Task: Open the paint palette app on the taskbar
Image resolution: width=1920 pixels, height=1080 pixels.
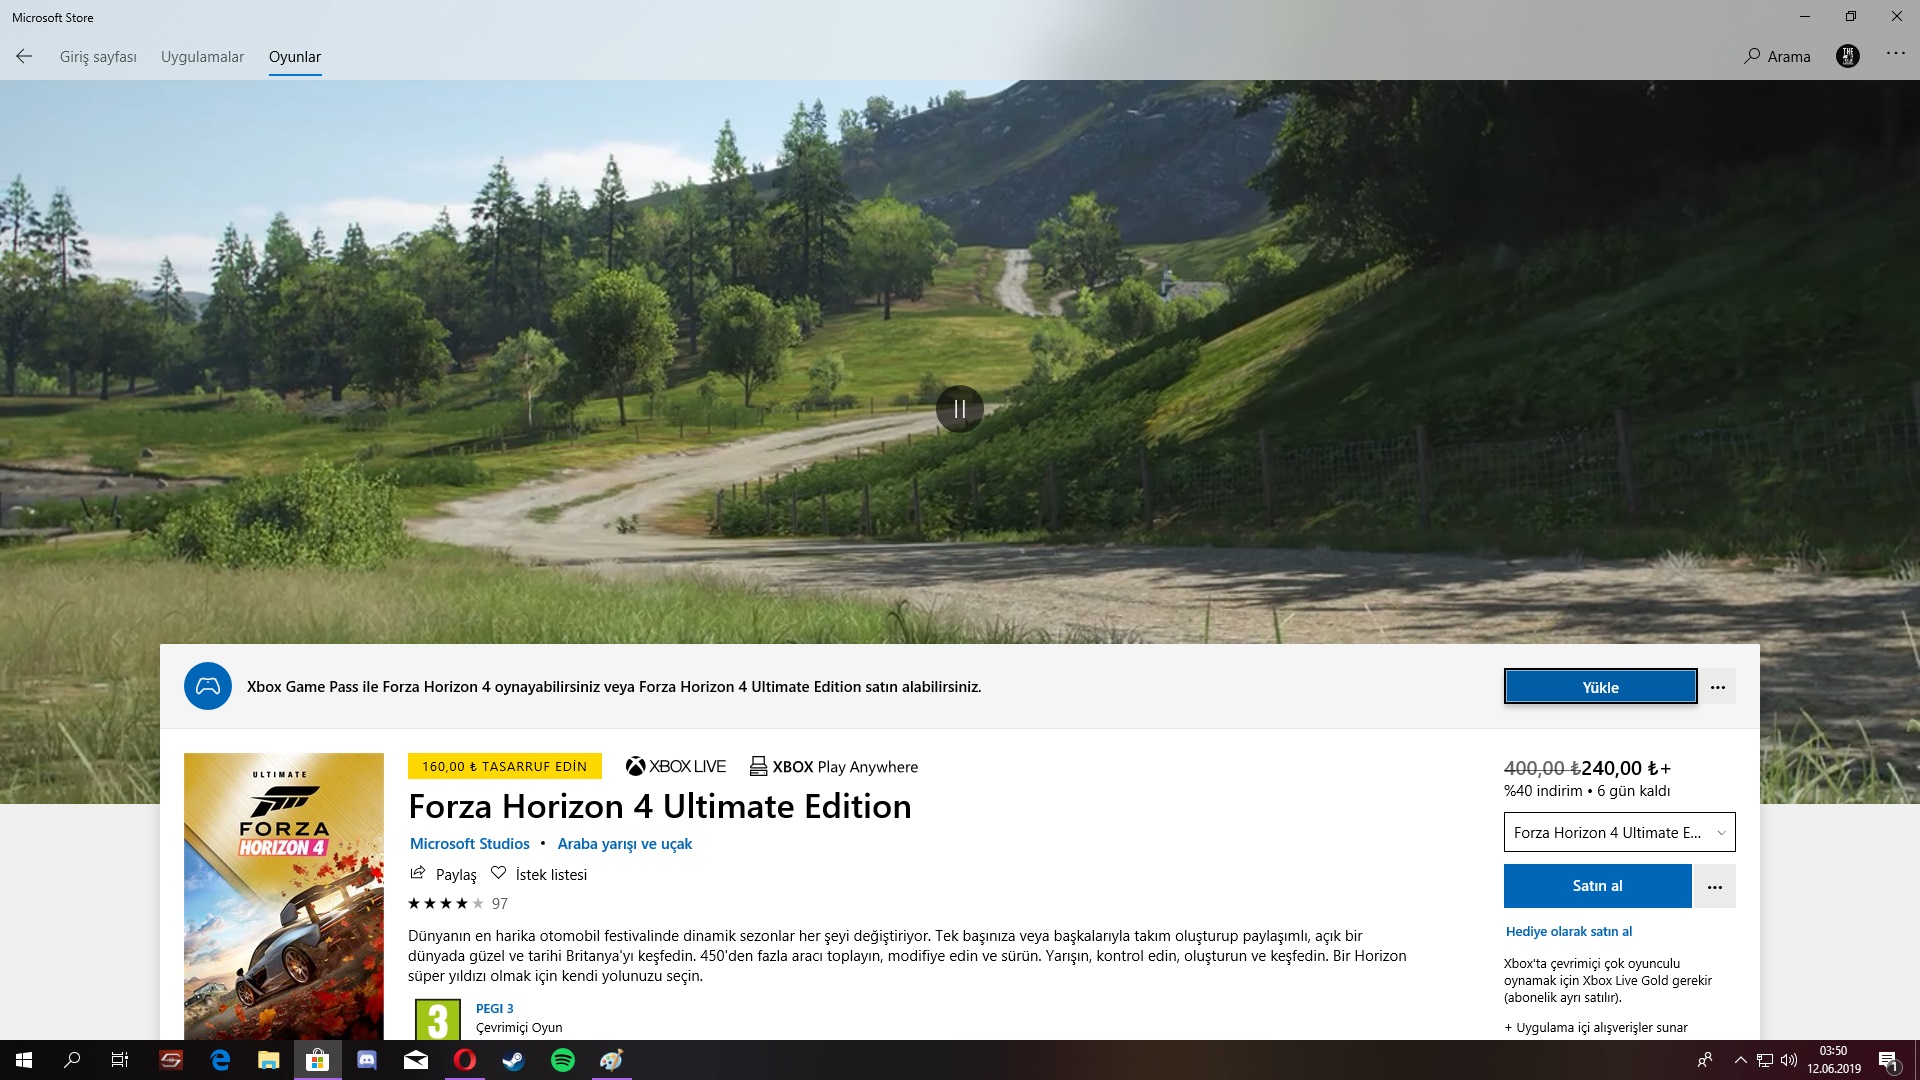Action: click(612, 1060)
